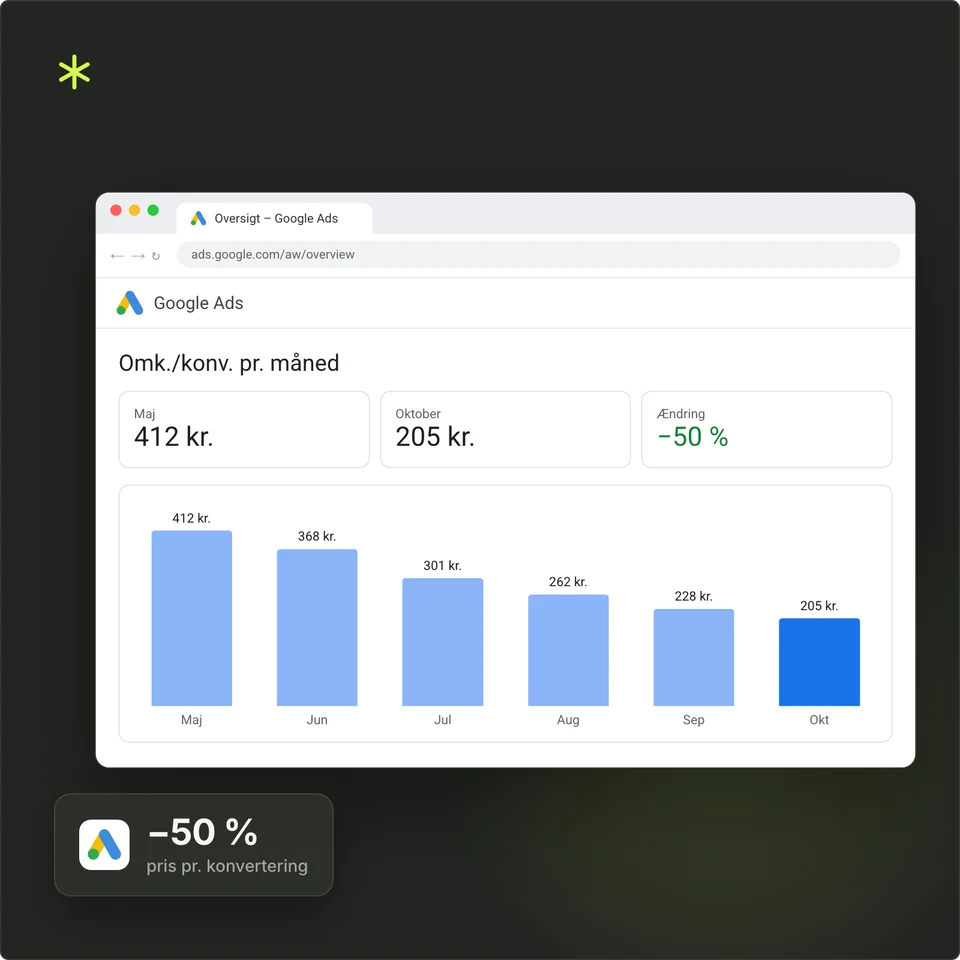Click the Google Ads header text
This screenshot has width=960, height=960.
click(x=198, y=303)
